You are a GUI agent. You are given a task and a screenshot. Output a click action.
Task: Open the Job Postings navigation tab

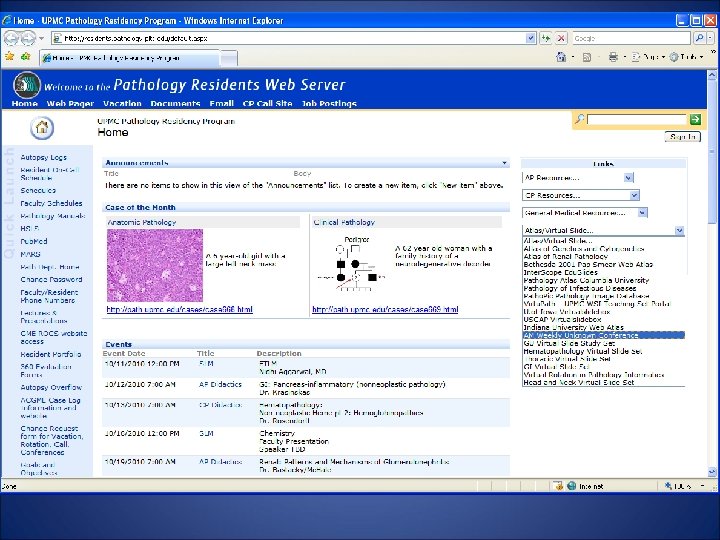(329, 103)
